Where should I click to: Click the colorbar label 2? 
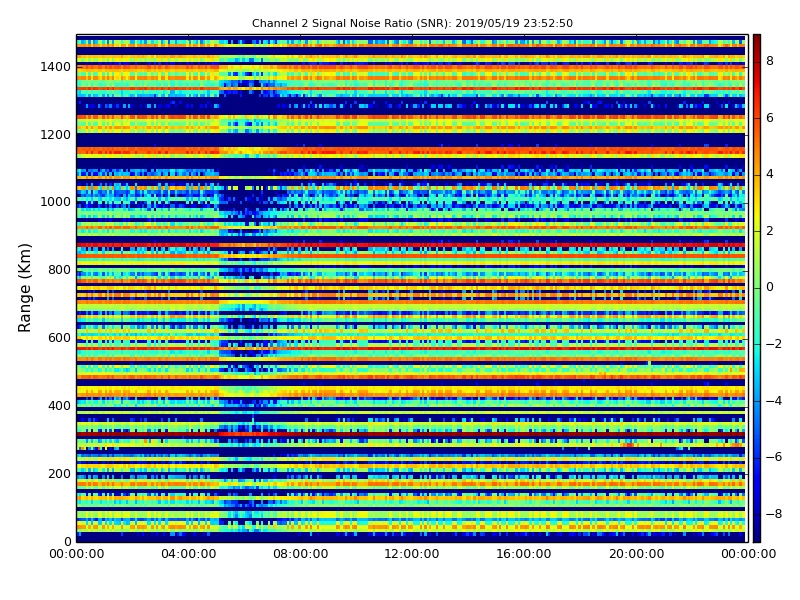[770, 231]
